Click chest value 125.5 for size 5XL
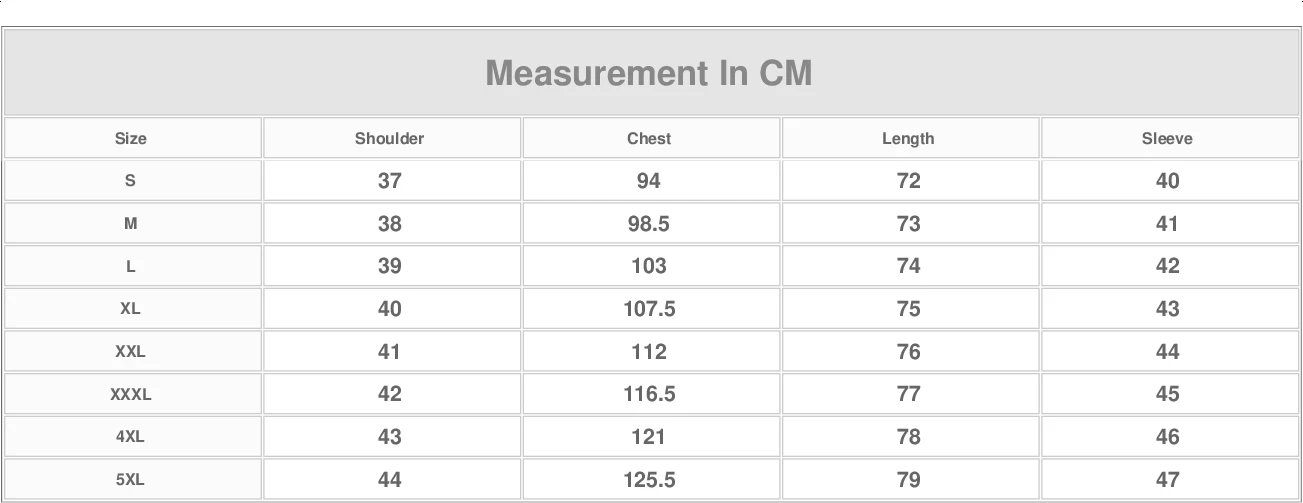The width and height of the screenshot is (1303, 503). pyautogui.click(x=649, y=480)
